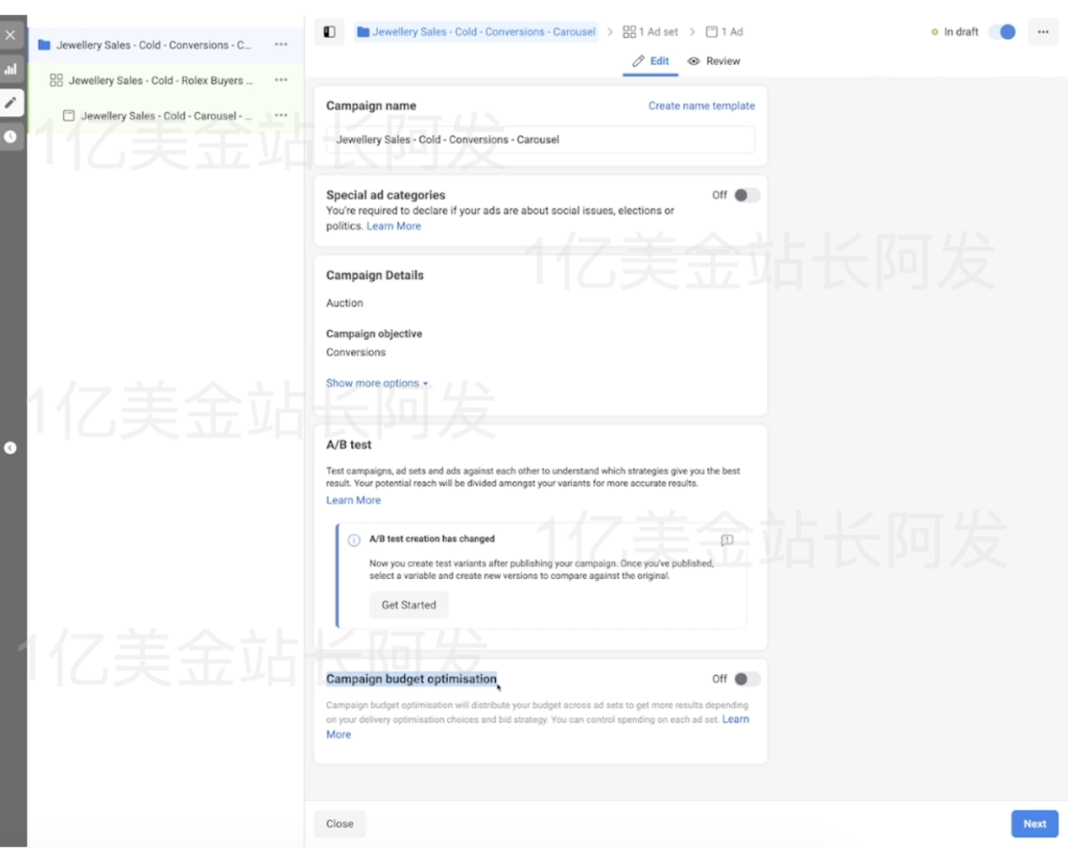The width and height of the screenshot is (1080, 848).
Task: Open the three-dot menu near In draft
Action: [x=1043, y=31]
